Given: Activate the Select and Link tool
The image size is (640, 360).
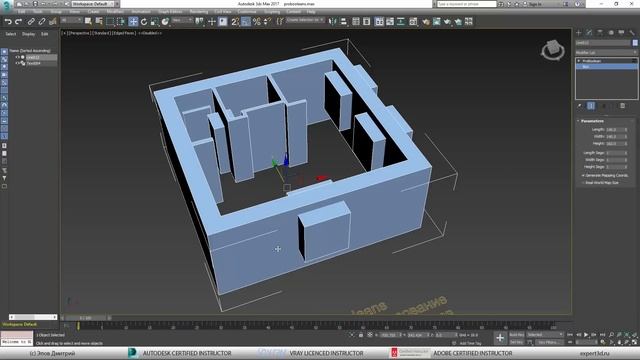Looking at the screenshot, I should click(x=31, y=22).
